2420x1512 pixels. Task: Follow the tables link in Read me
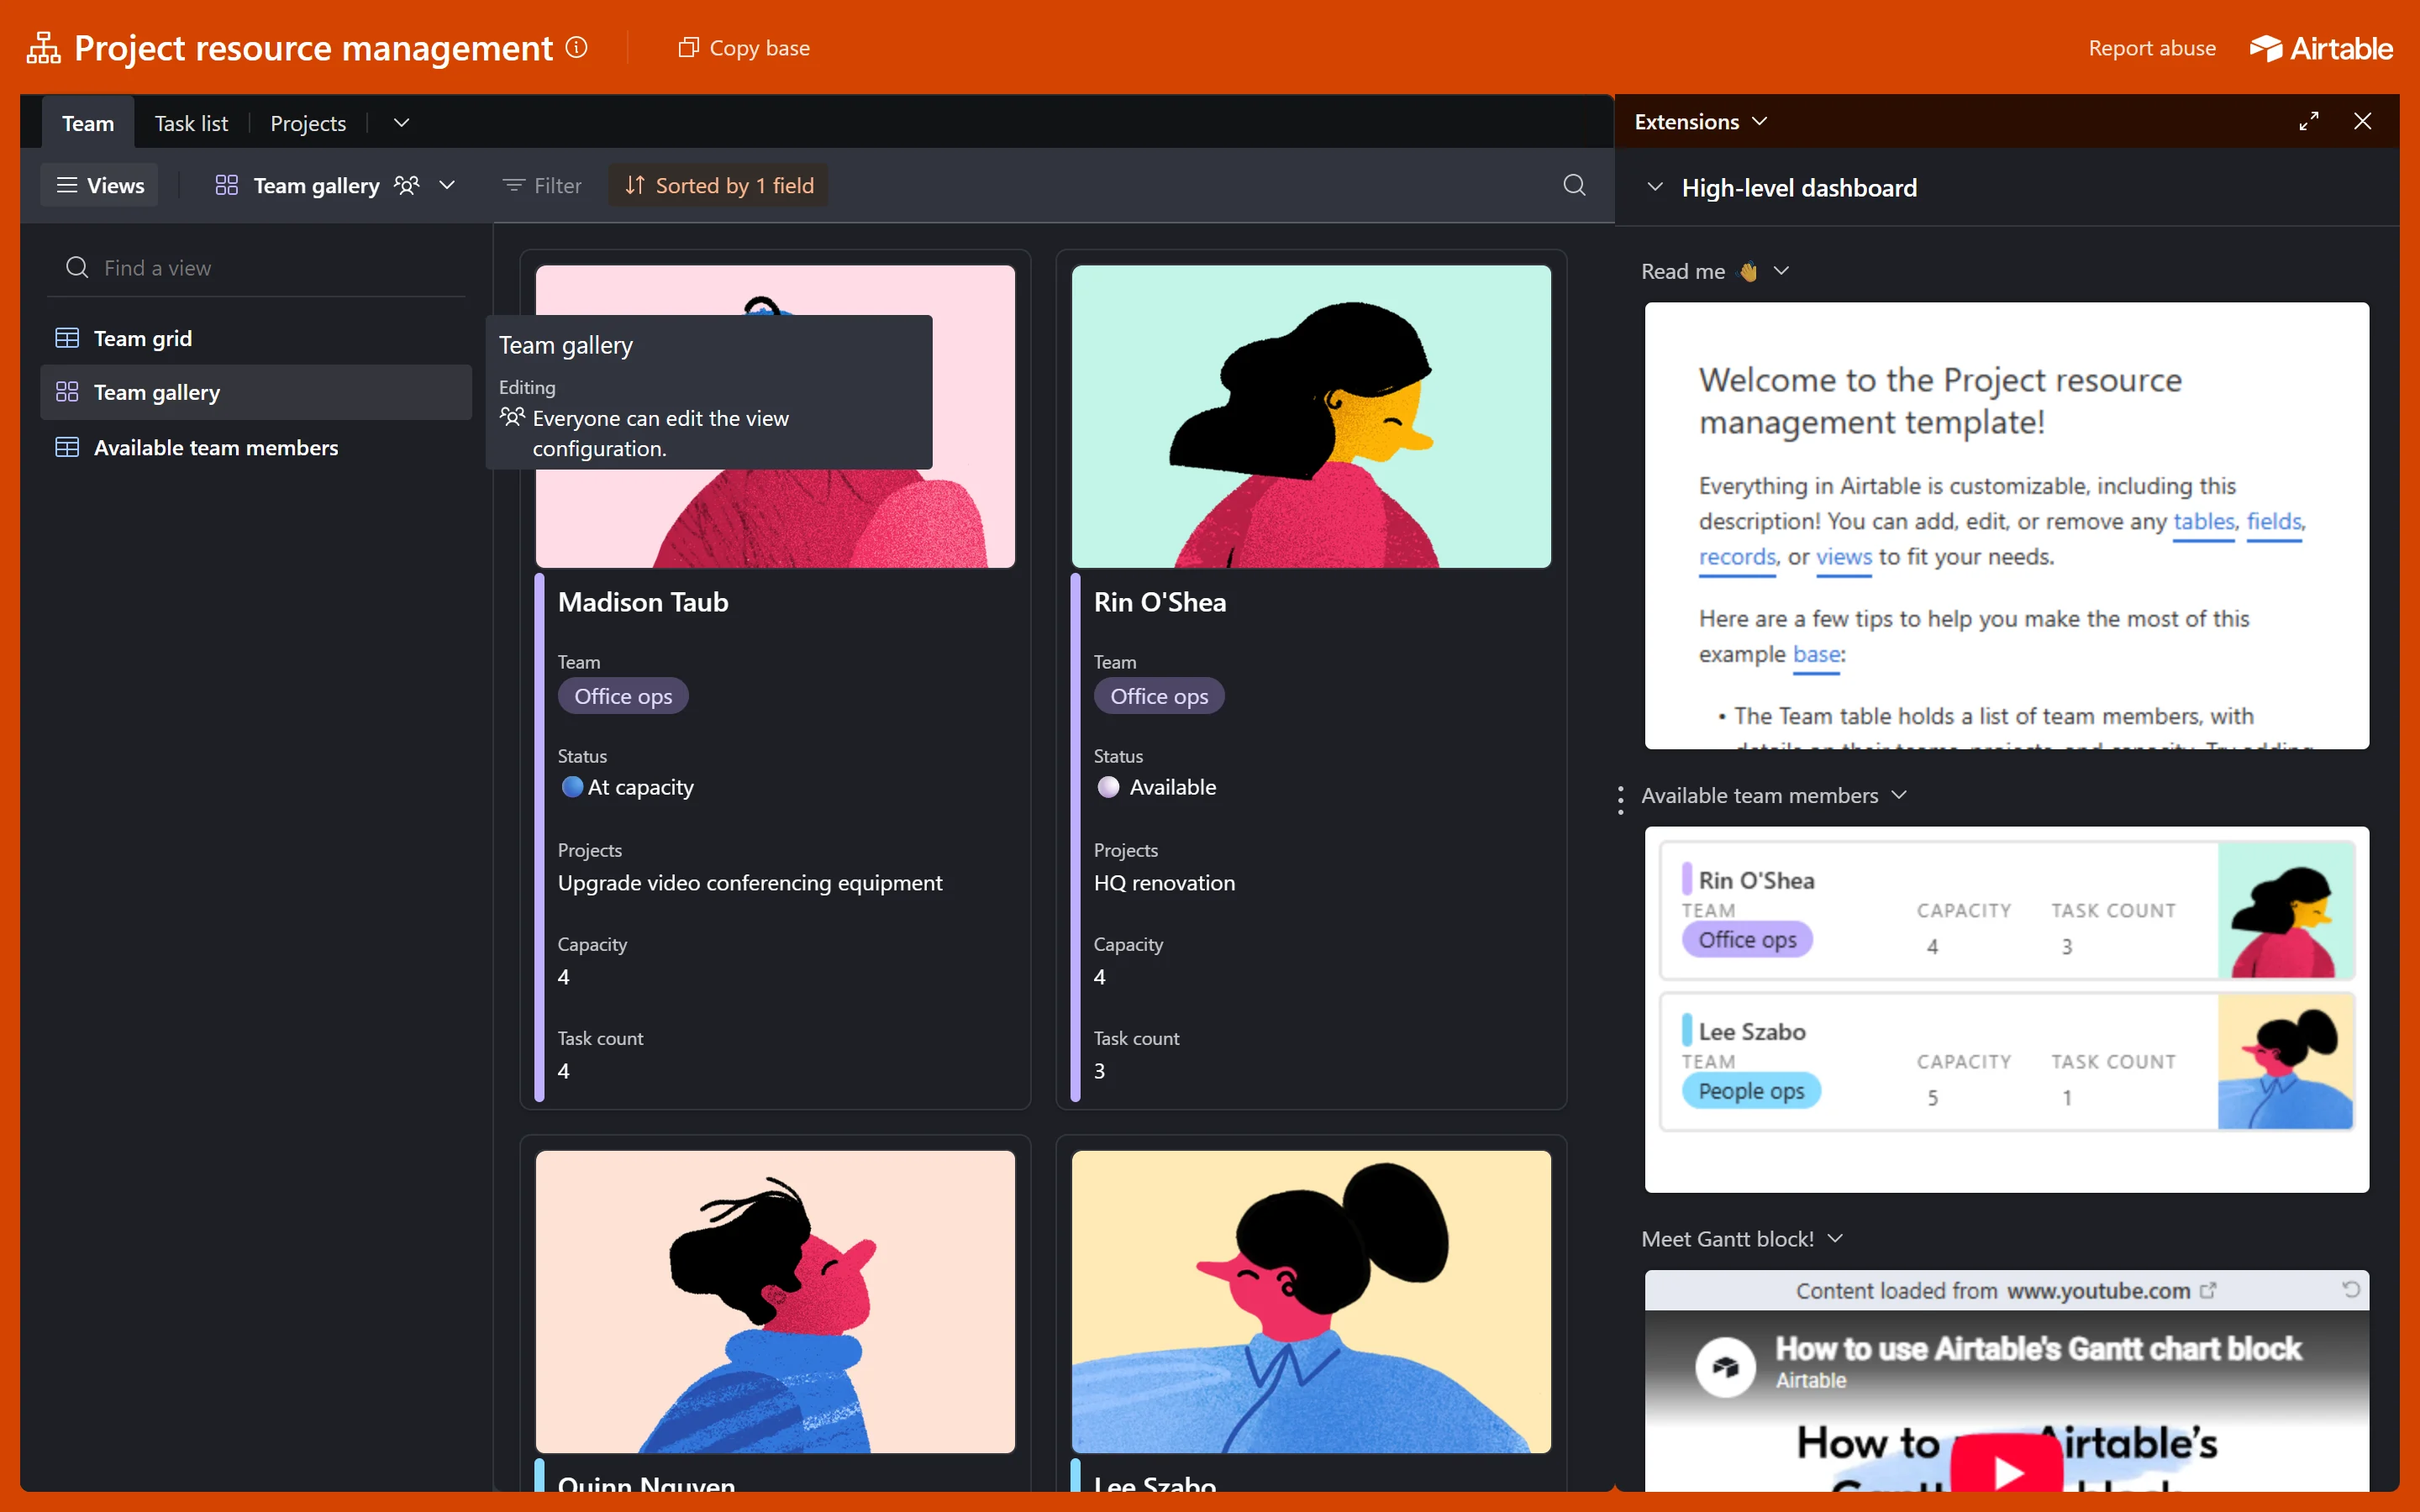2204,521
